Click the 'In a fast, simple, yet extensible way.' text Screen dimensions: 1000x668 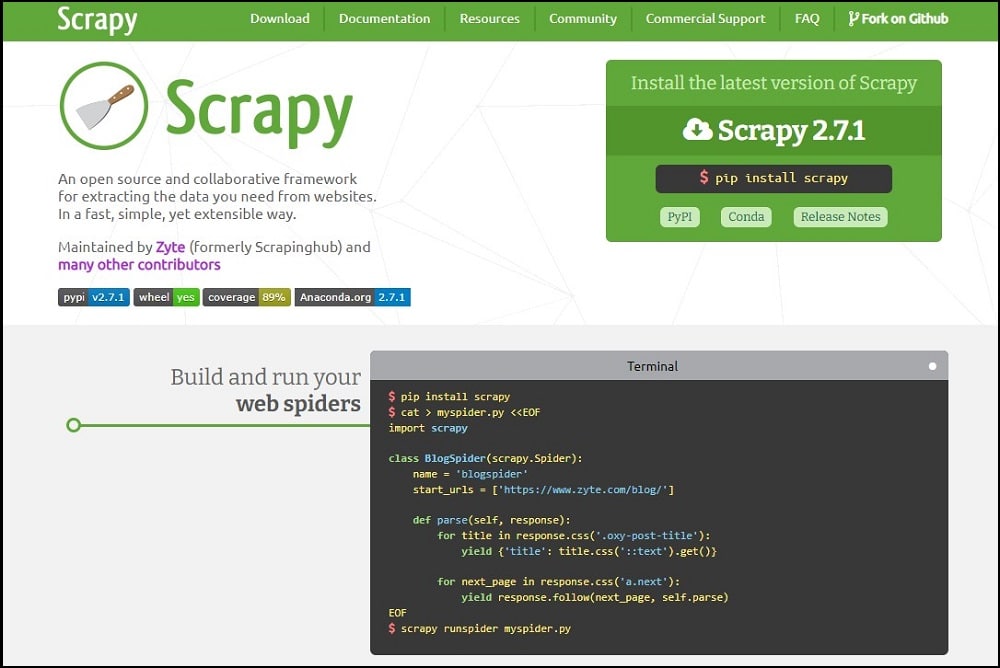tap(177, 214)
